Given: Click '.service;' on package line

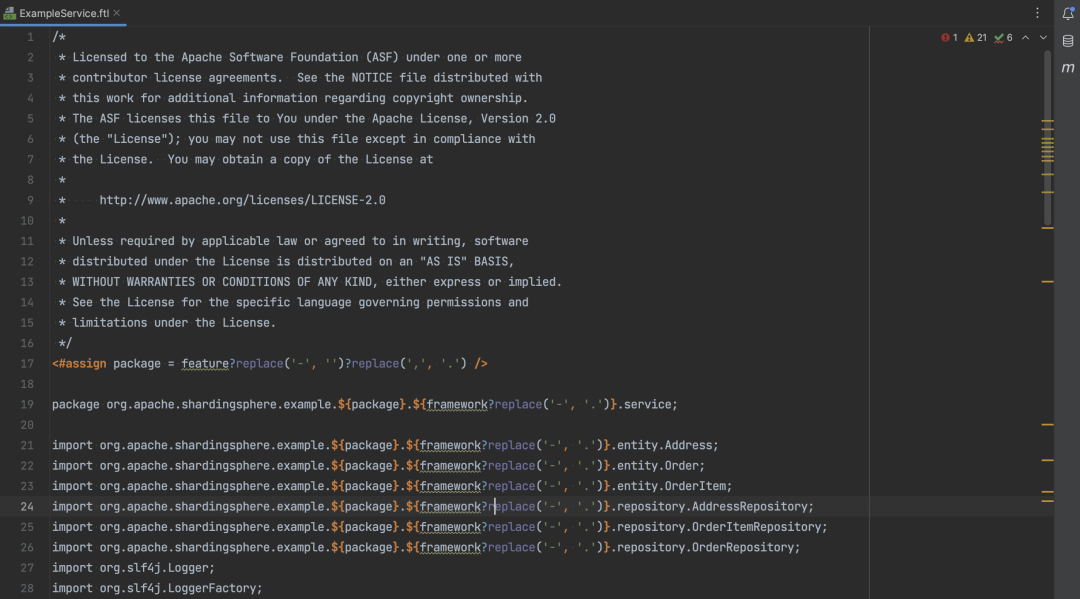Looking at the screenshot, I should pyautogui.click(x=647, y=405).
